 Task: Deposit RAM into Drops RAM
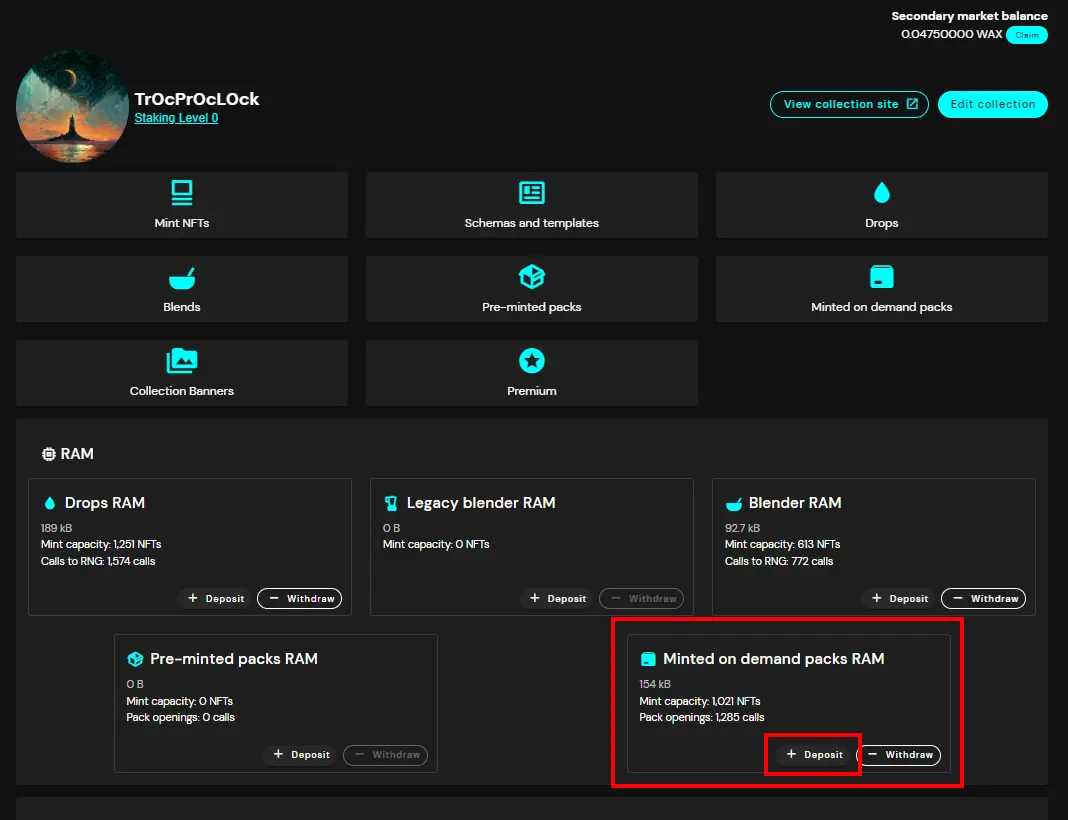(216, 599)
